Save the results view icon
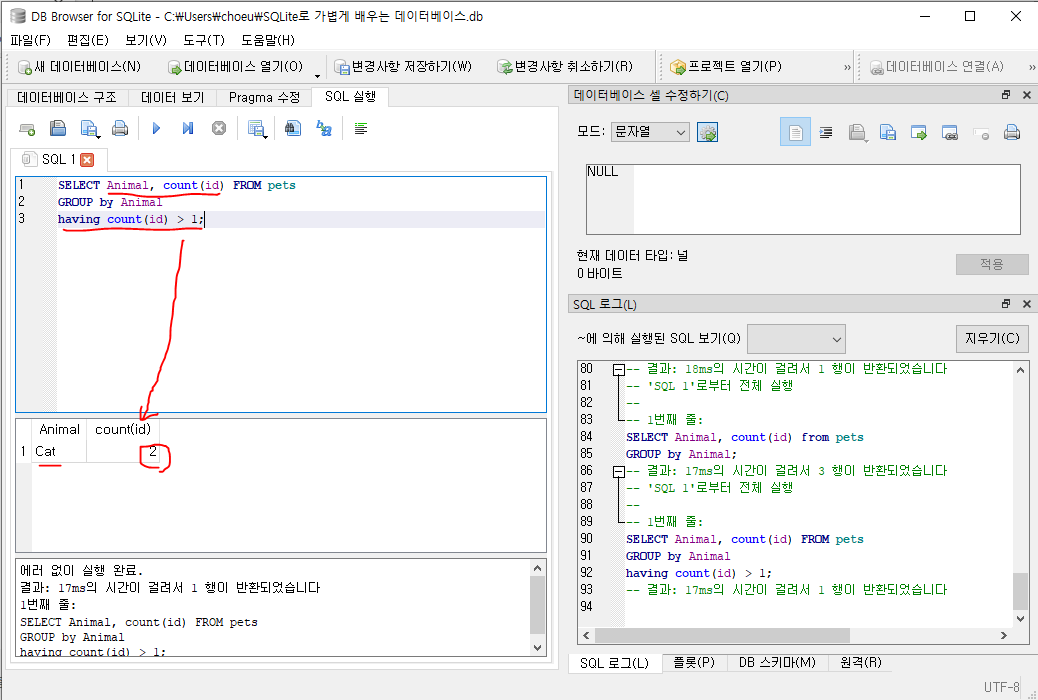This screenshot has width=1038, height=700. (257, 128)
